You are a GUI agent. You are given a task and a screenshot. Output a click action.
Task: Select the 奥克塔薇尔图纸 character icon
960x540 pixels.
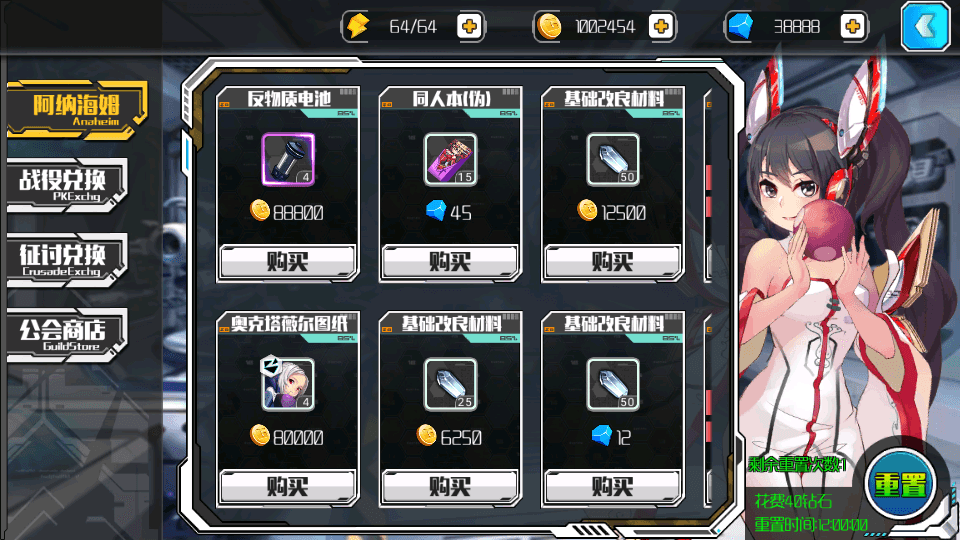(x=288, y=384)
